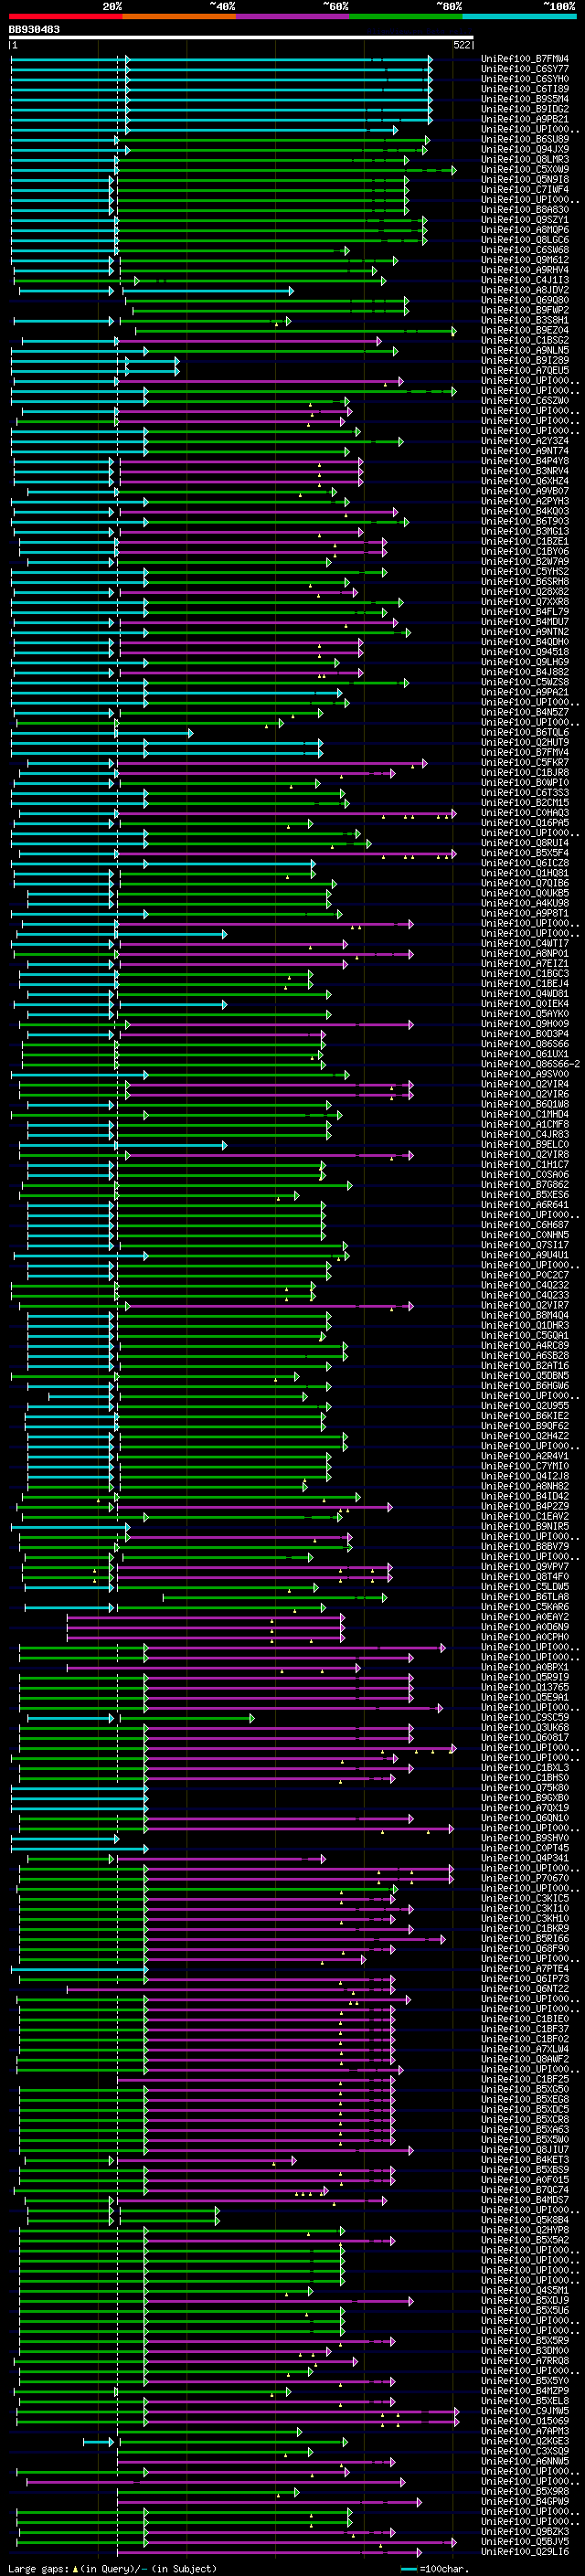Select label UniRef100_Q28X82
Image resolution: width=585 pixels, height=2576 pixels.
pyautogui.click(x=525, y=592)
